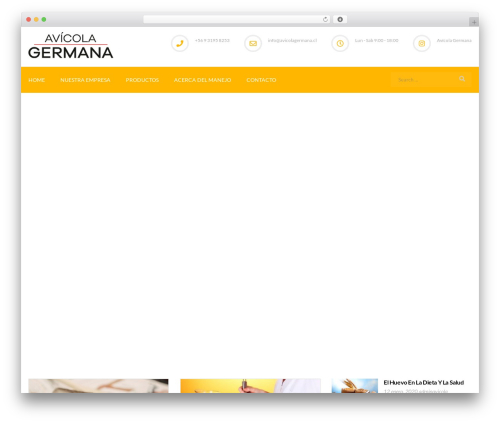
Task: Click the red close window button
Action: coord(29,19)
